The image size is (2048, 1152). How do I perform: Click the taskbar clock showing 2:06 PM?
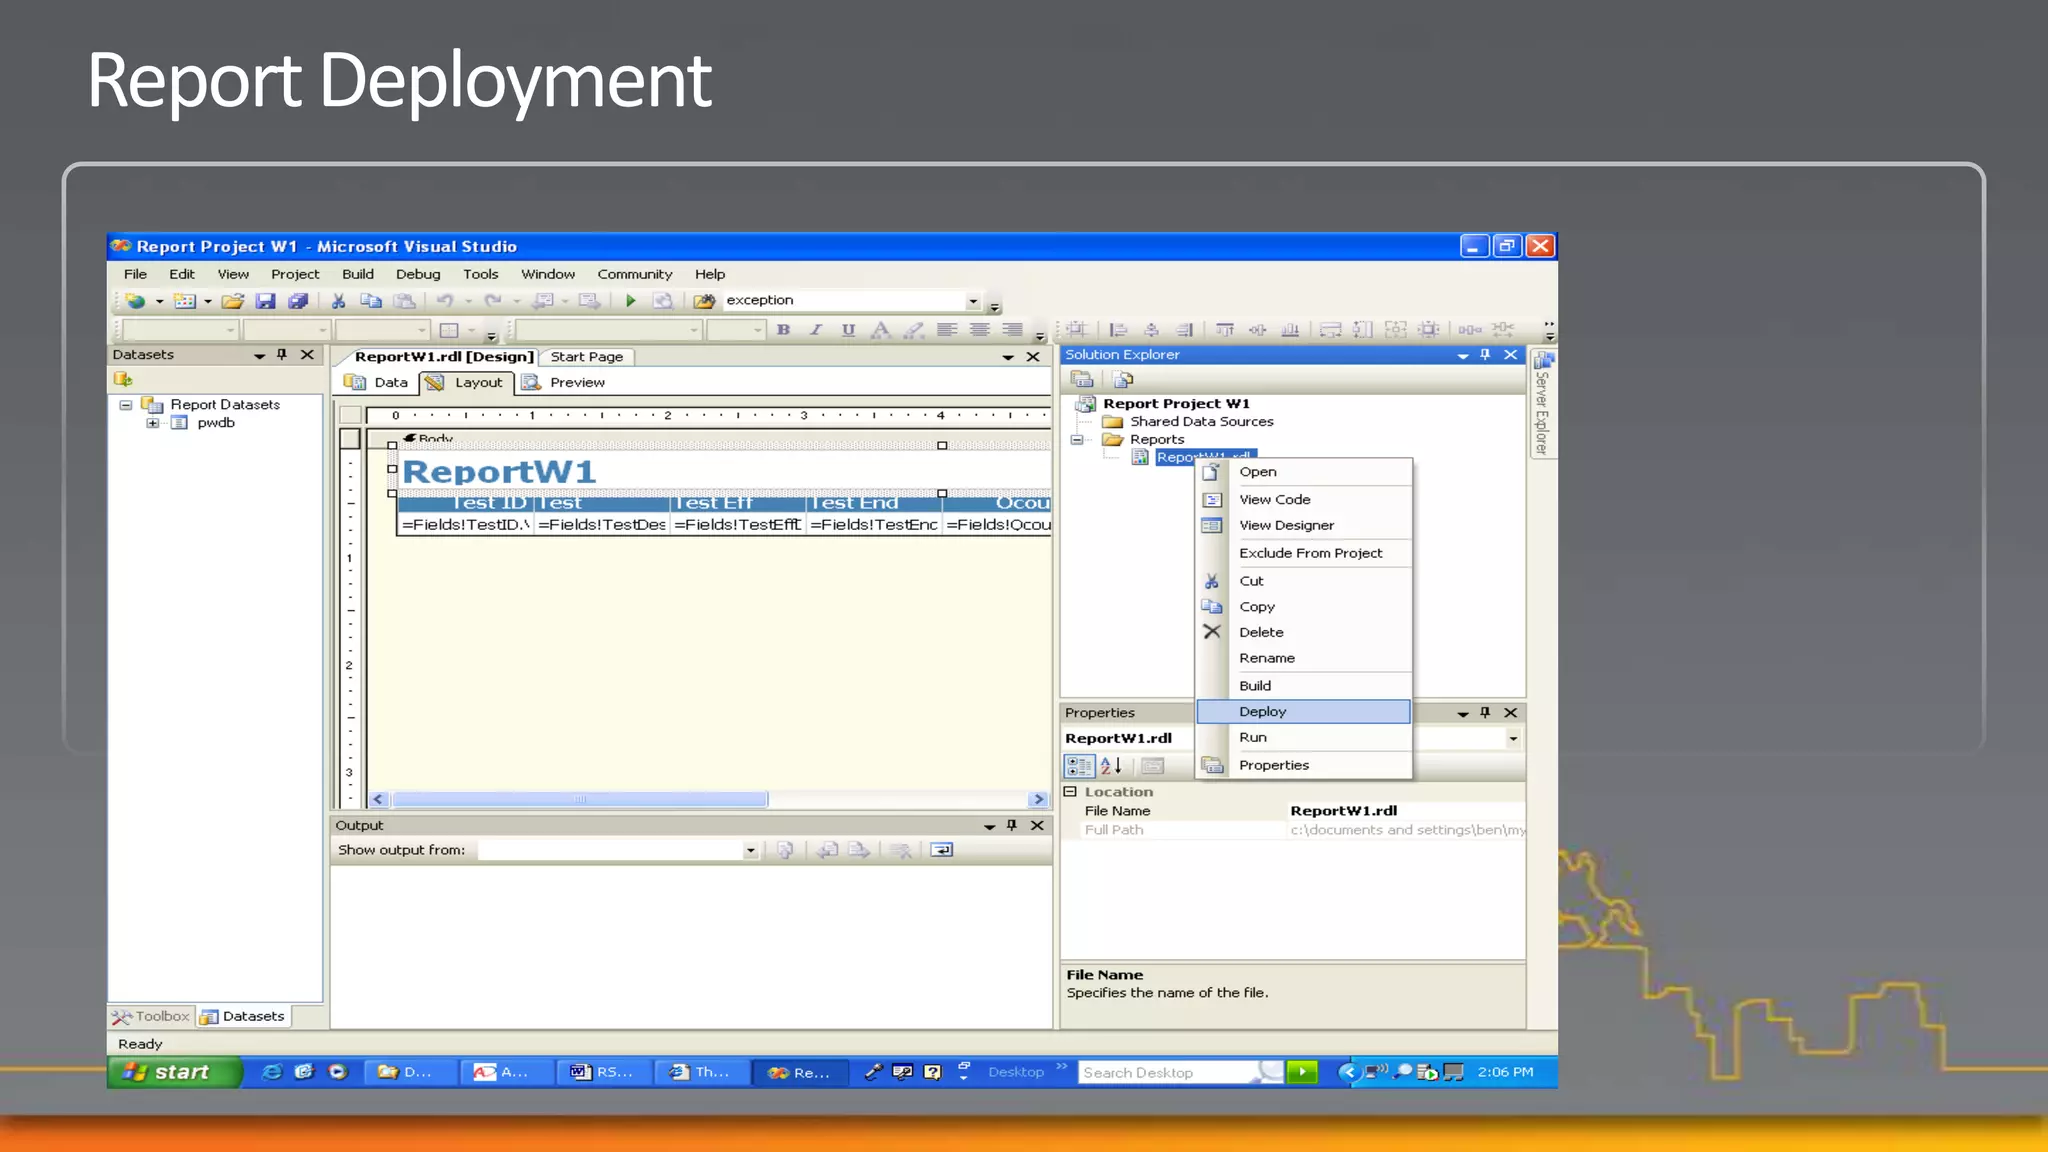pyautogui.click(x=1505, y=1072)
